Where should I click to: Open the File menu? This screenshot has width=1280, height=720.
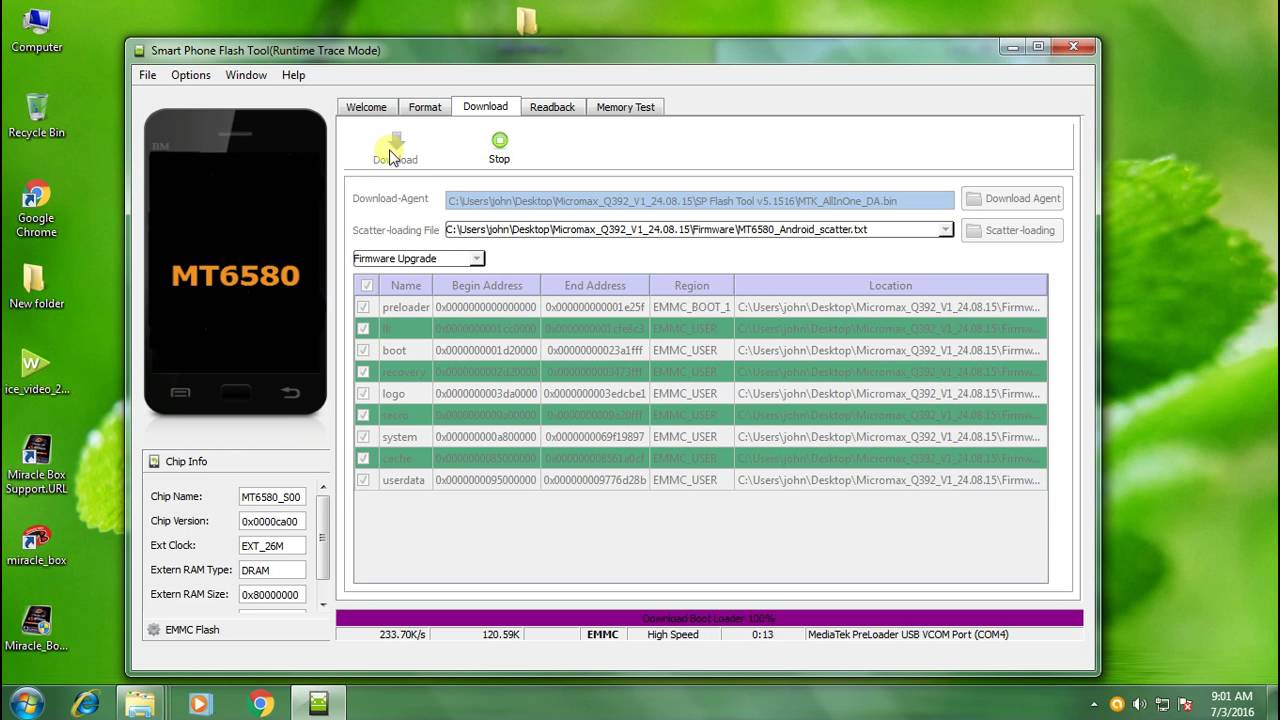click(x=147, y=75)
